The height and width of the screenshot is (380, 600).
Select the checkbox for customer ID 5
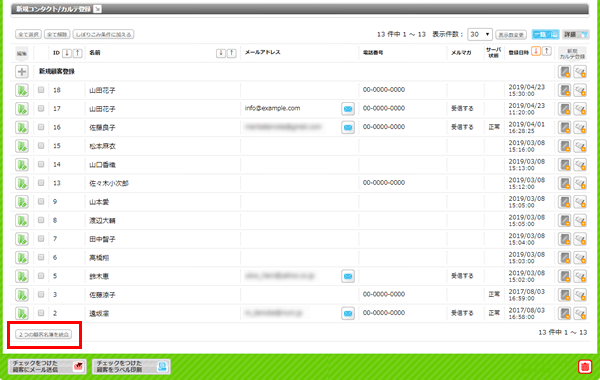pos(41,276)
